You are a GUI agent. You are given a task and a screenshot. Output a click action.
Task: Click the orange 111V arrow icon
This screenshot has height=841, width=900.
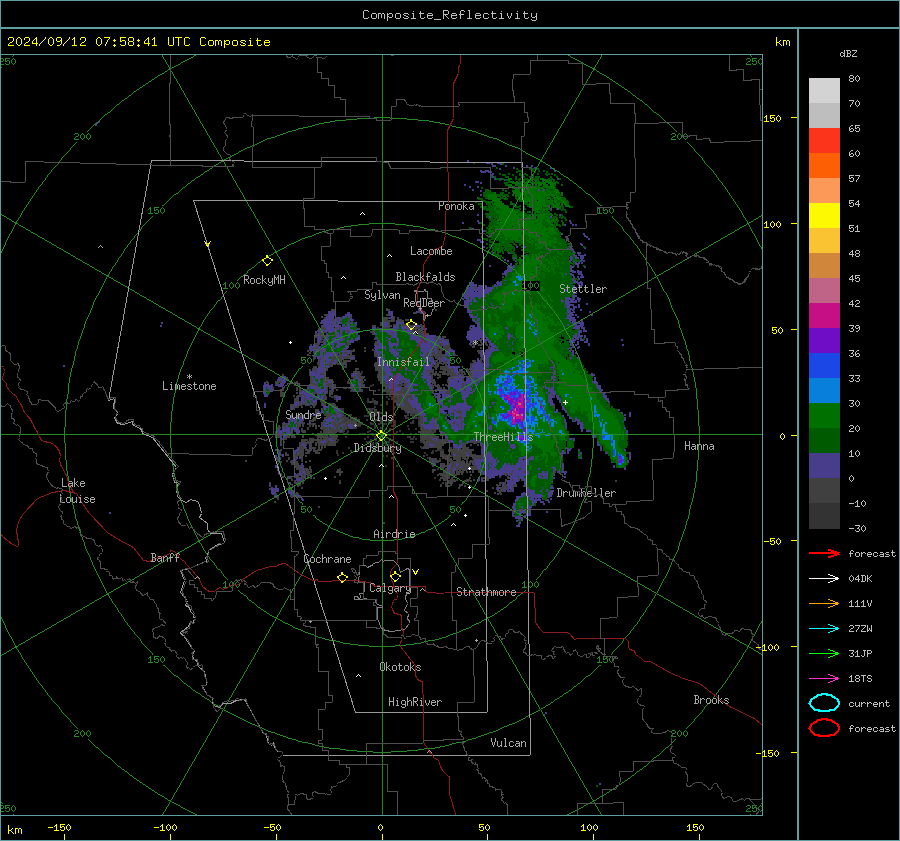coord(824,603)
